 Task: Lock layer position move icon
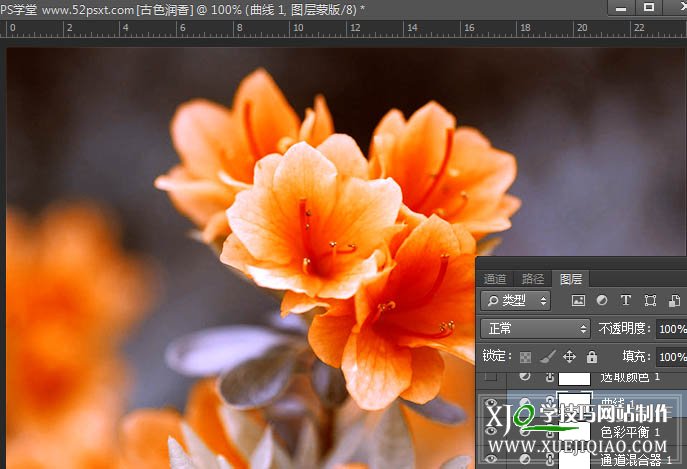(x=569, y=356)
